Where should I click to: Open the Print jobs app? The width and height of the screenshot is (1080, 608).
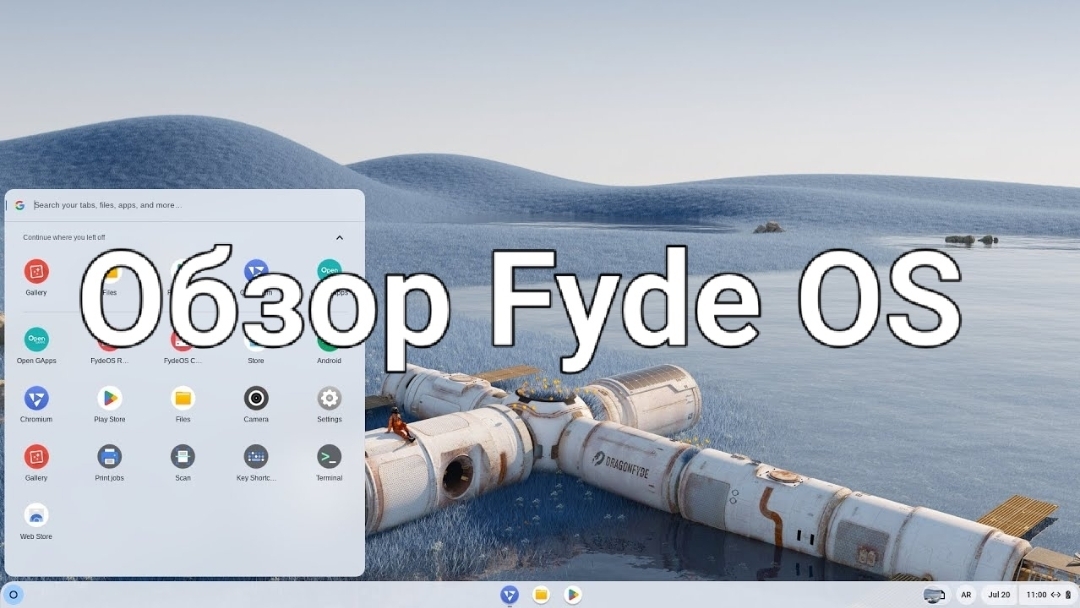click(x=110, y=463)
